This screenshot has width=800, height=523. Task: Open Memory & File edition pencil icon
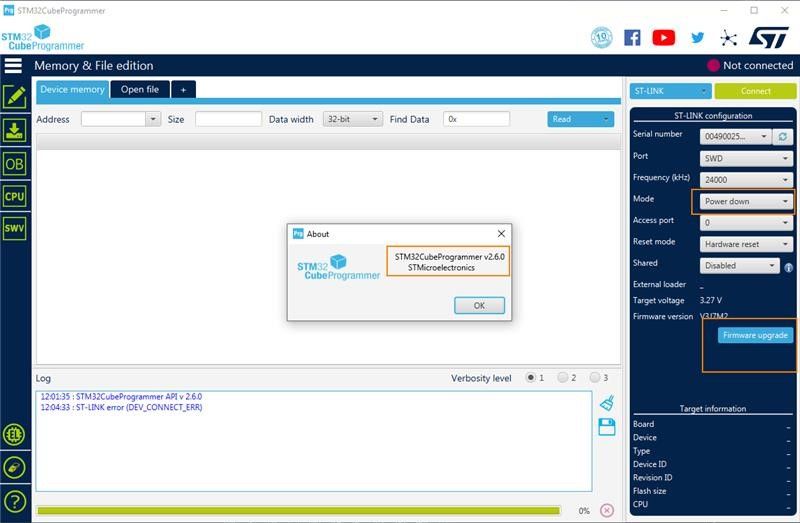pos(14,97)
